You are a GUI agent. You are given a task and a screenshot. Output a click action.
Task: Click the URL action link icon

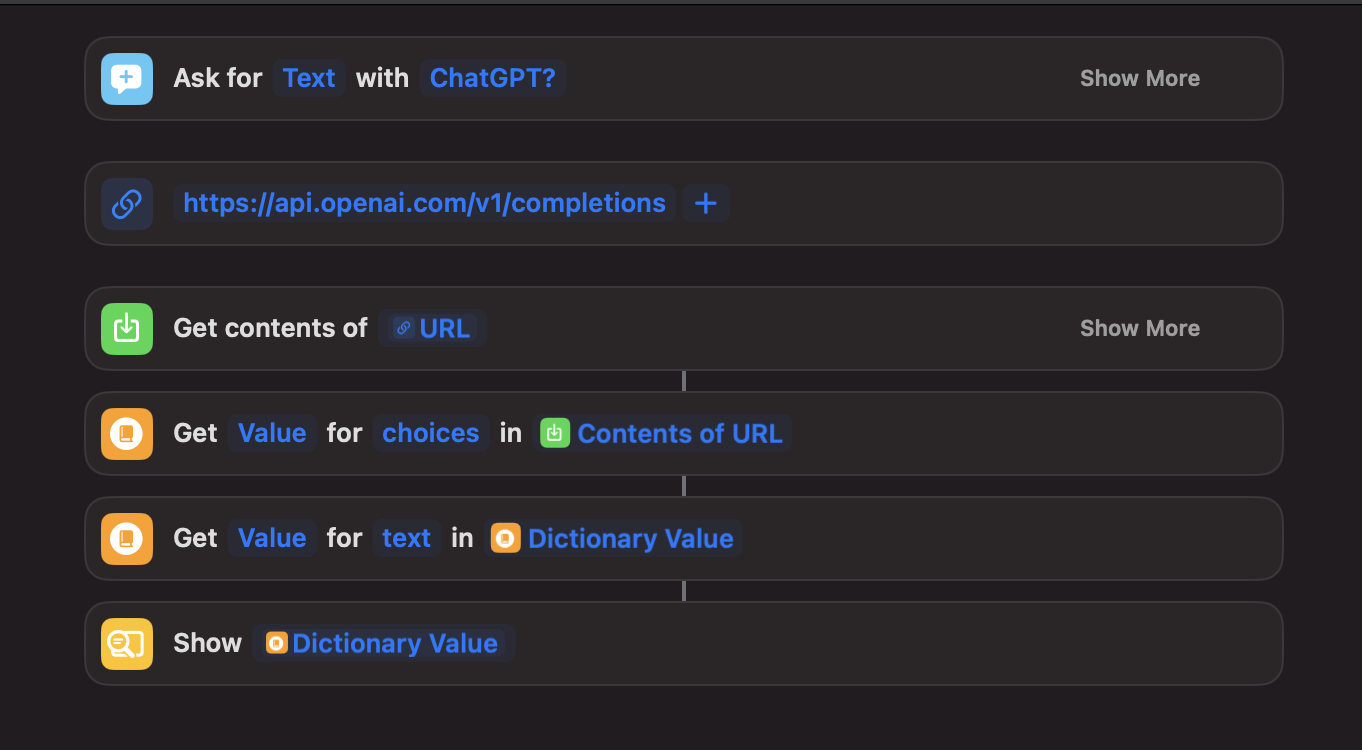pos(127,204)
